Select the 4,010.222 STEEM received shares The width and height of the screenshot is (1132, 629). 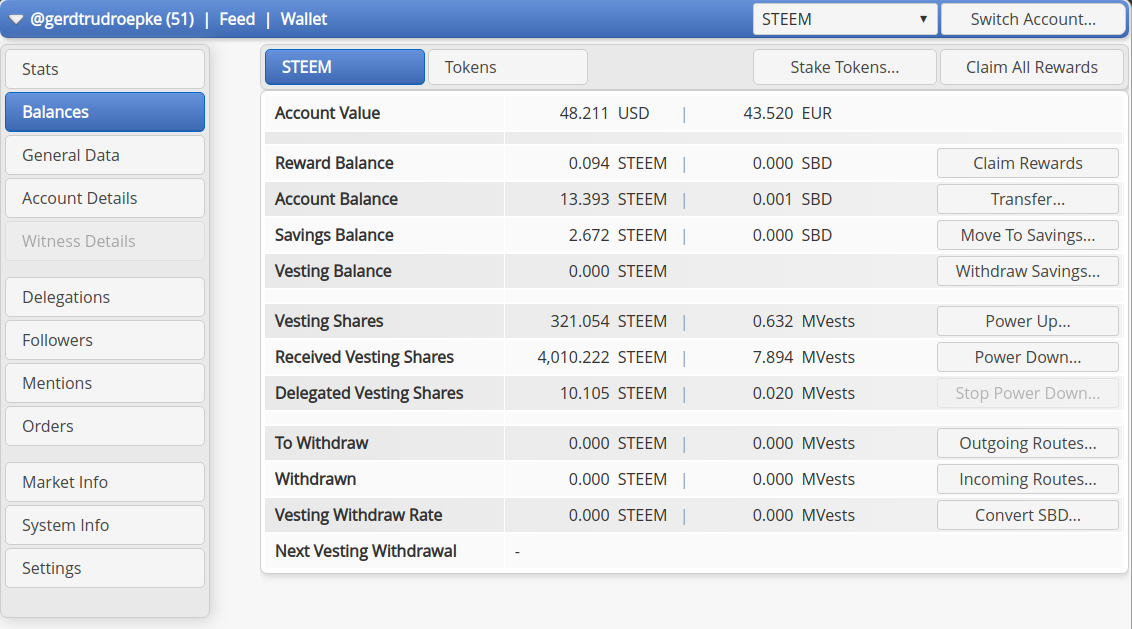tap(602, 357)
